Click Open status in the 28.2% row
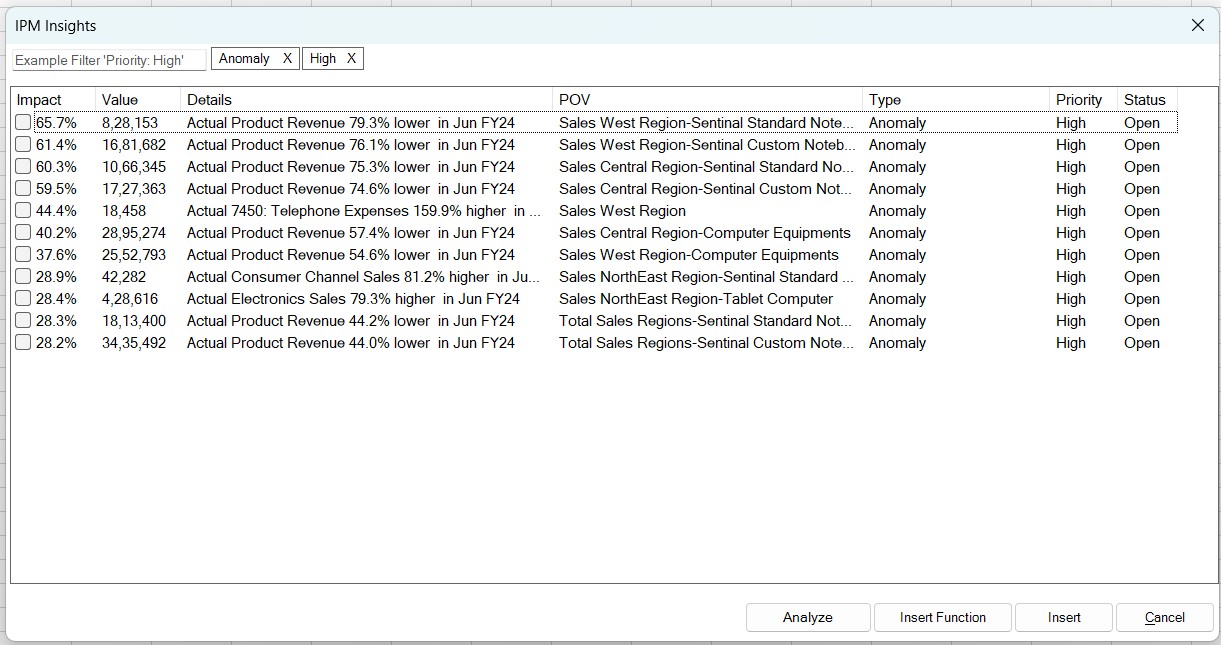Screen dimensions: 1221x645 [1142, 343]
